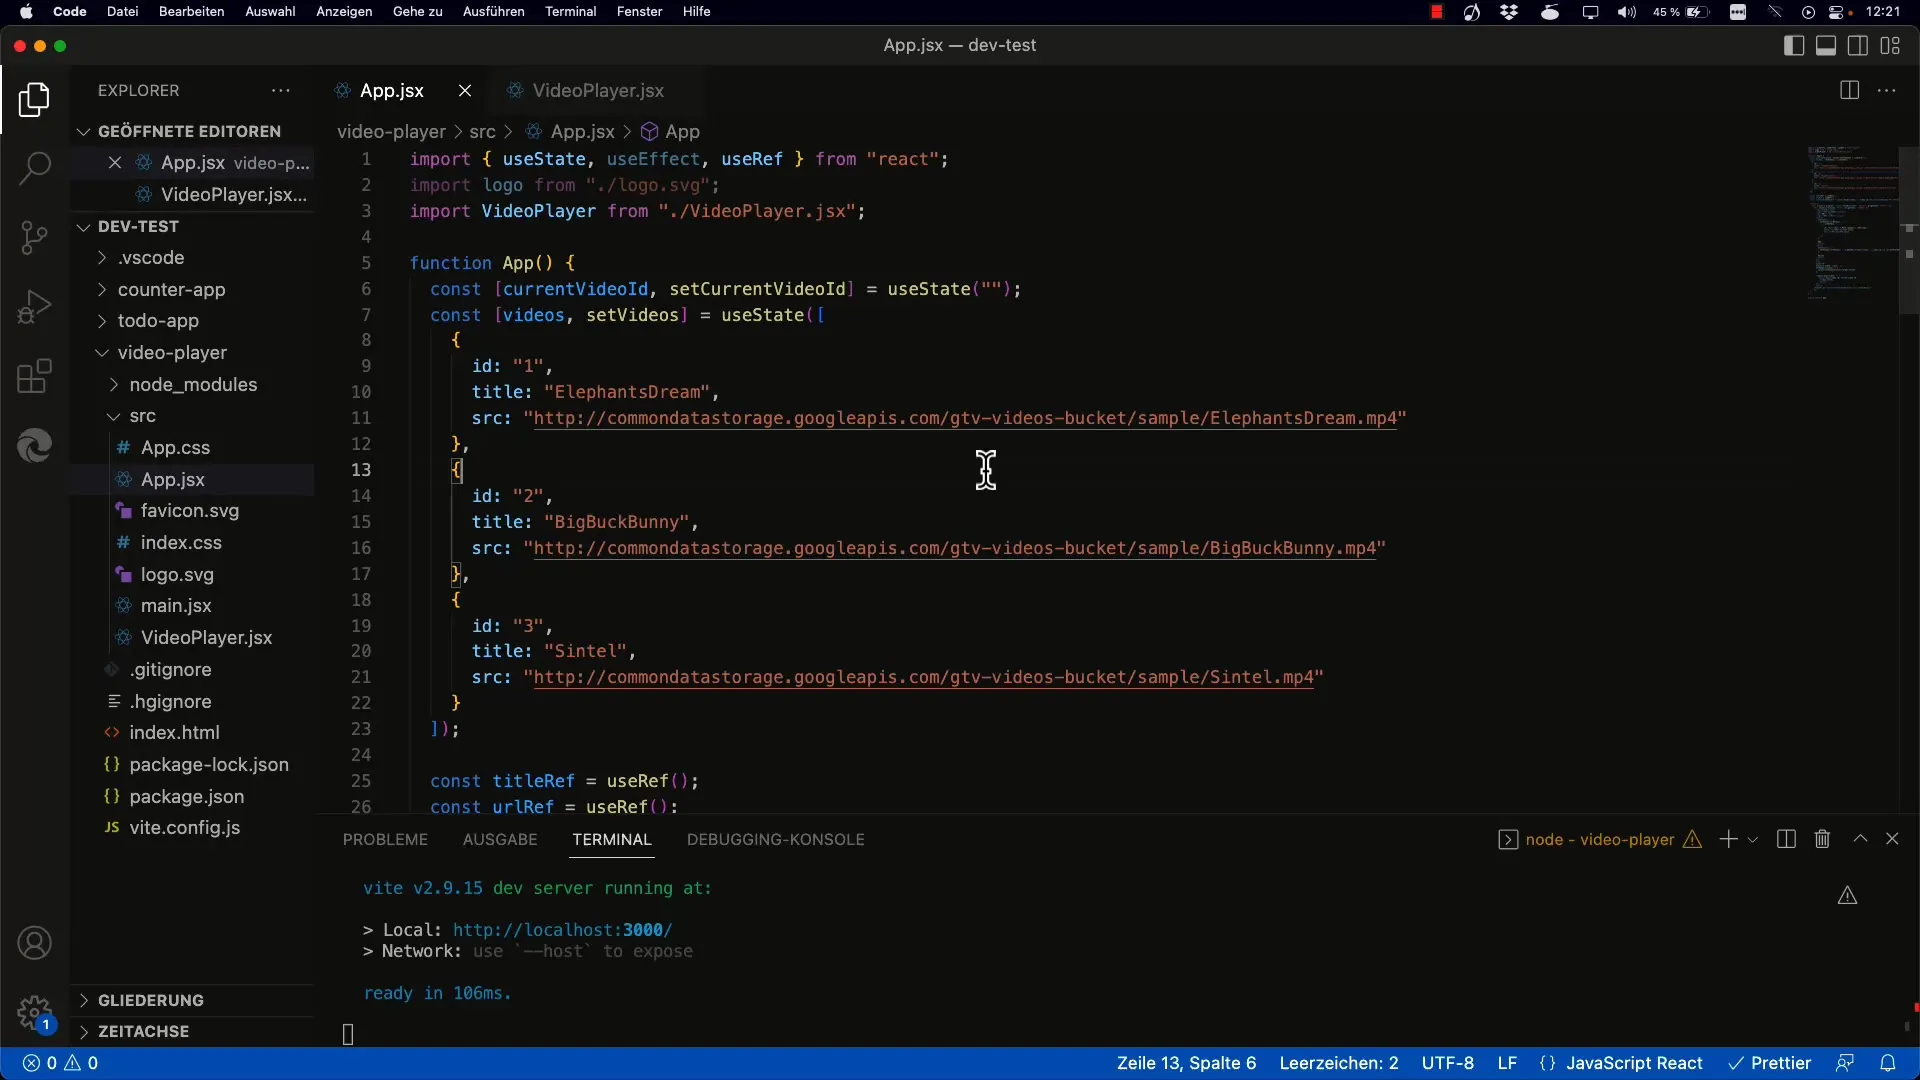Image resolution: width=1920 pixels, height=1080 pixels.
Task: Open the Search view in activity bar
Action: pos(34,168)
